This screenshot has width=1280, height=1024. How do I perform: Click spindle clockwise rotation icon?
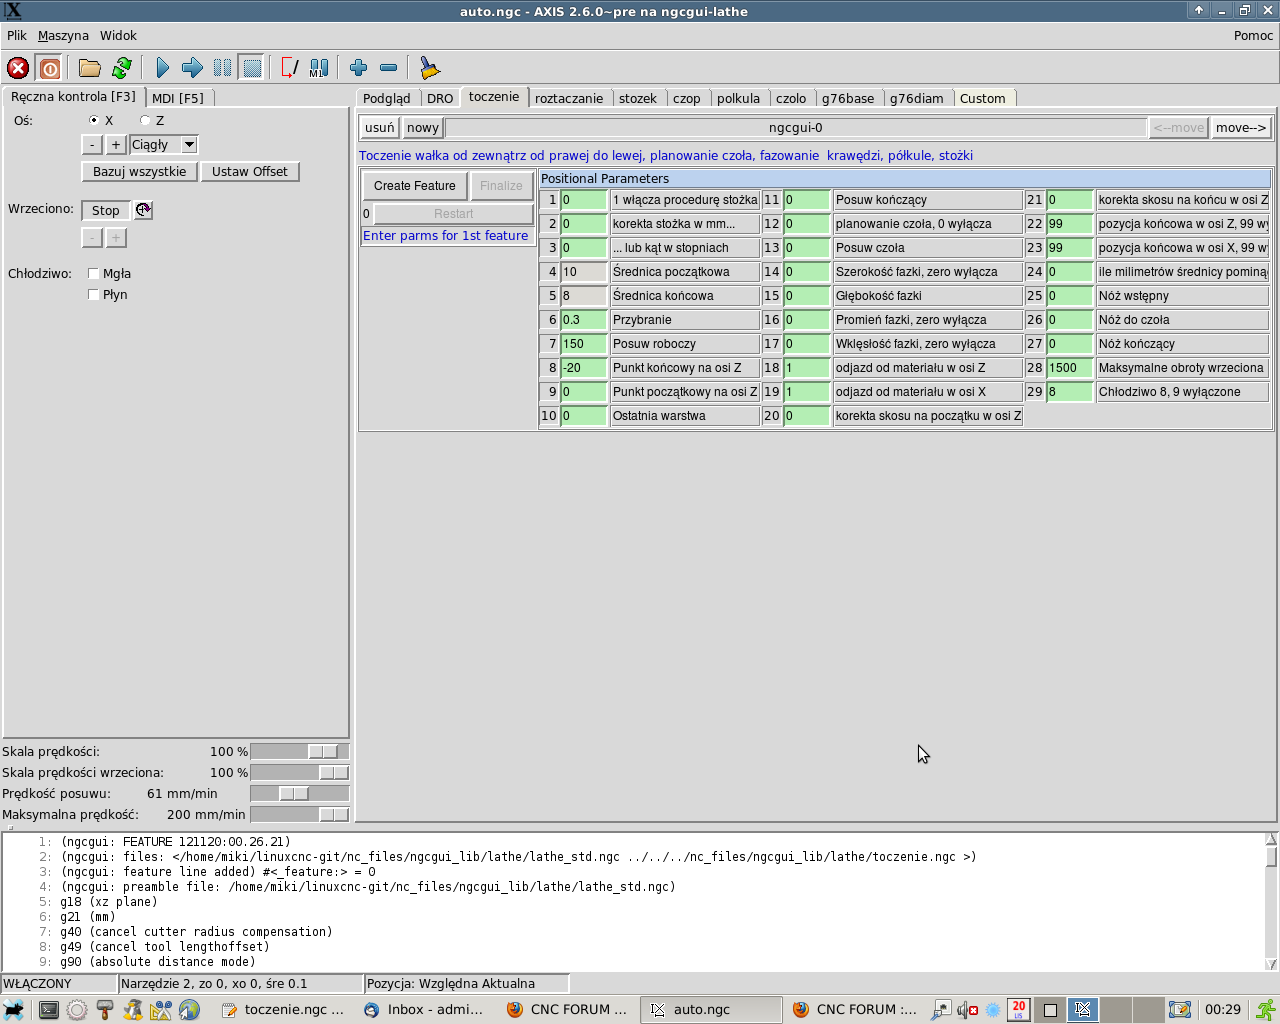(x=144, y=210)
